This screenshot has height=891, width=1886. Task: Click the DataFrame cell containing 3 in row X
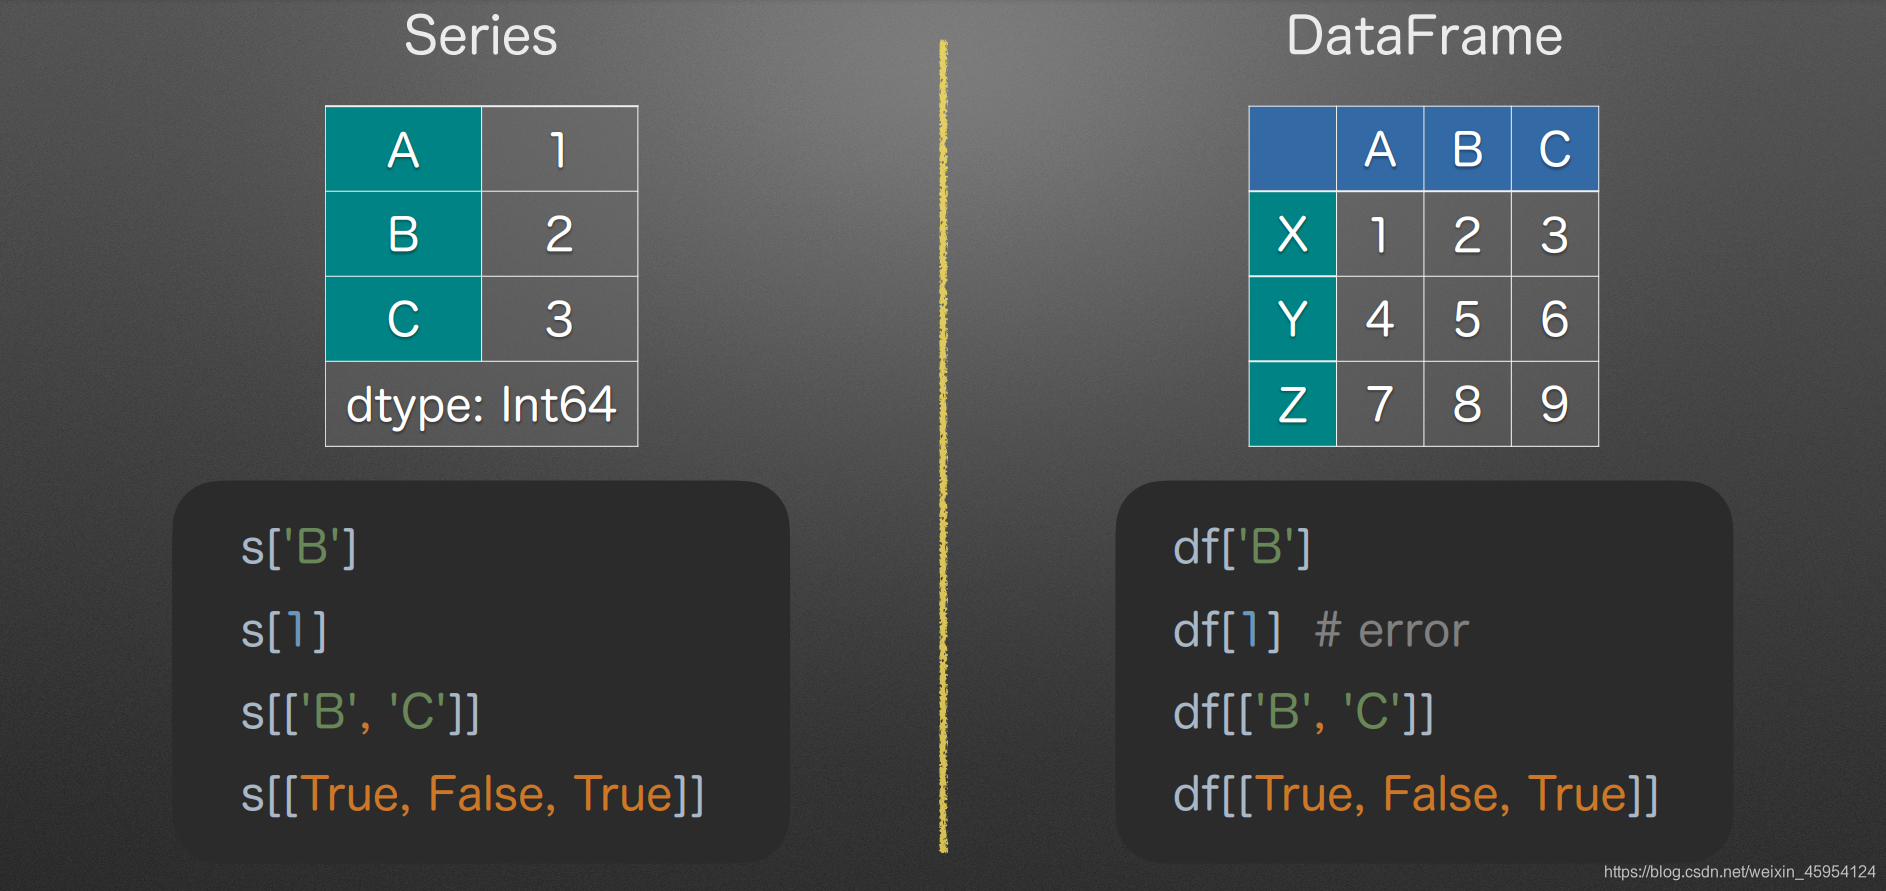(x=1555, y=234)
